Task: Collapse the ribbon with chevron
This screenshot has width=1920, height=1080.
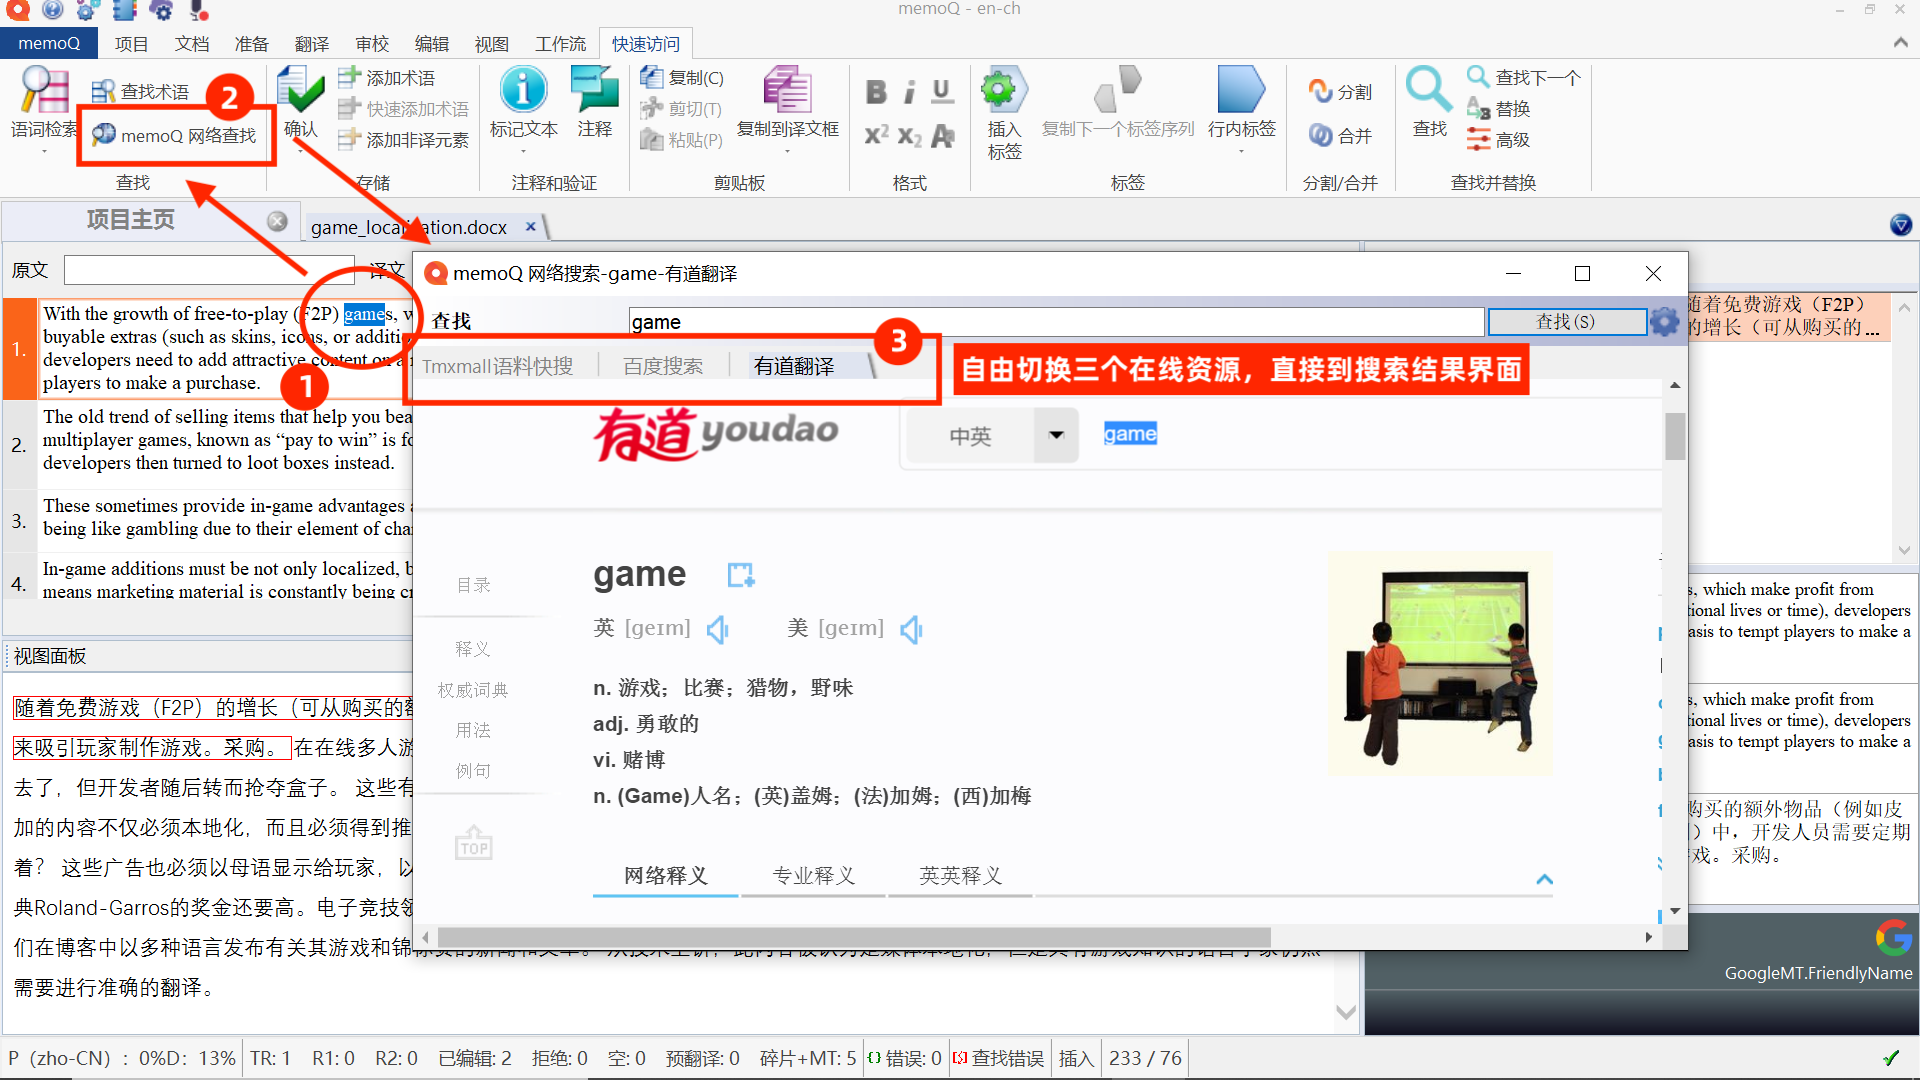Action: [x=1900, y=43]
